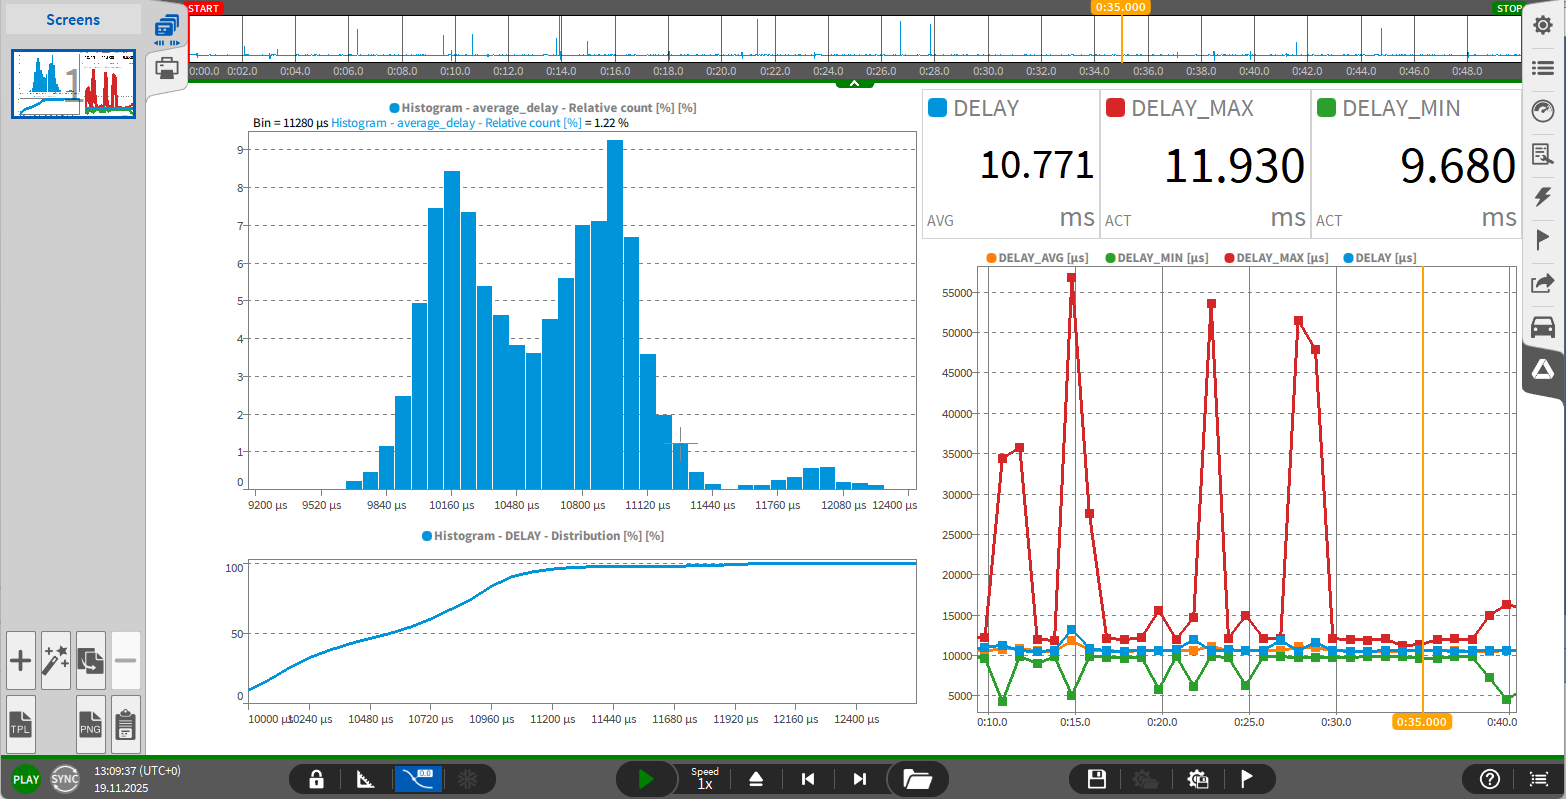This screenshot has width=1566, height=799.
Task: Click the floppy disk save icon
Action: tap(1097, 779)
